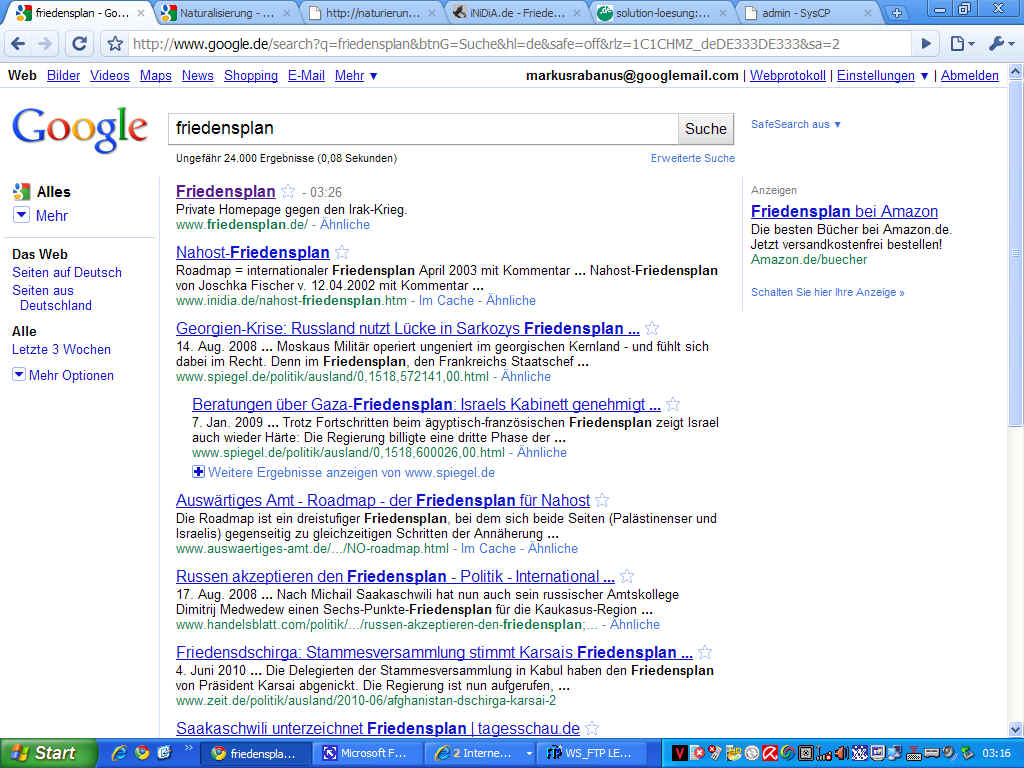1024x768 pixels.
Task: Switch to the solution-loesung tab
Action: tap(662, 12)
